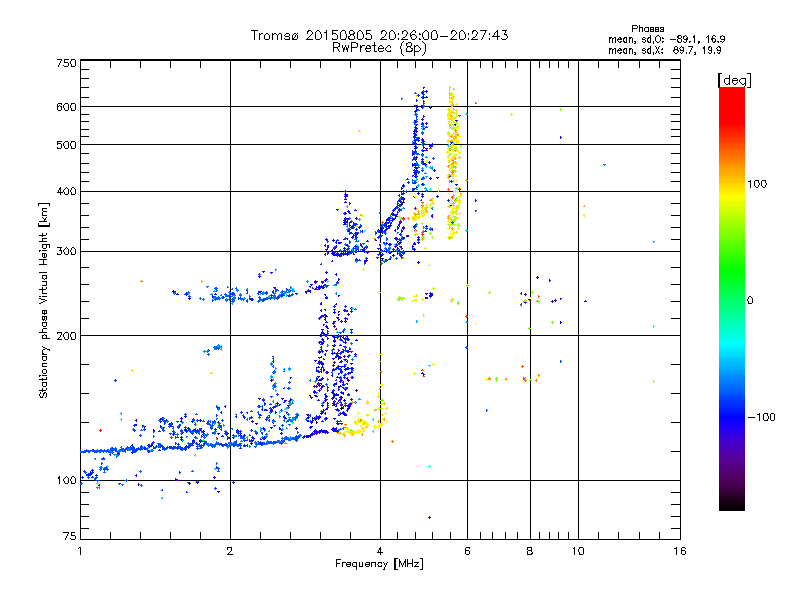Screen dimensions: 800x600
Task: Click the y-axis tick label '750'
Action: (x=66, y=63)
